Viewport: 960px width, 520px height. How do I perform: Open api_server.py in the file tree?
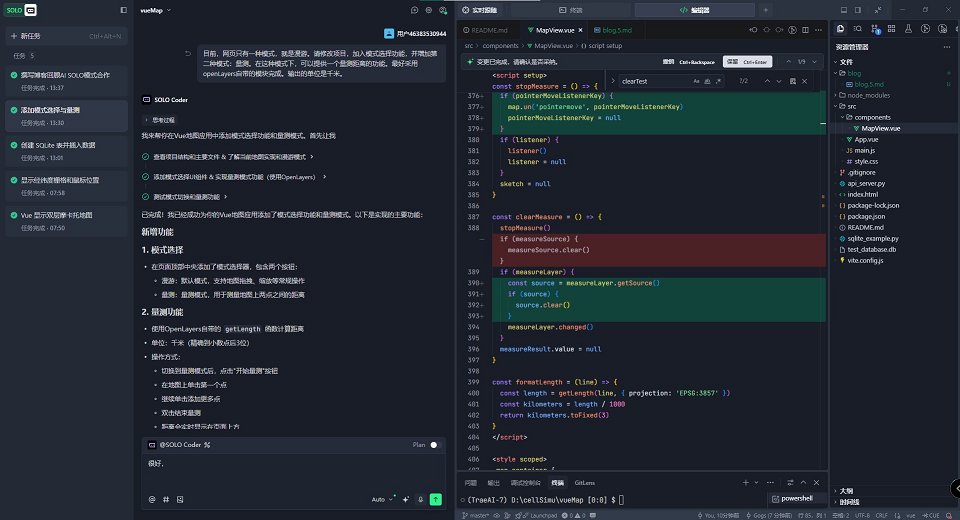[x=866, y=183]
